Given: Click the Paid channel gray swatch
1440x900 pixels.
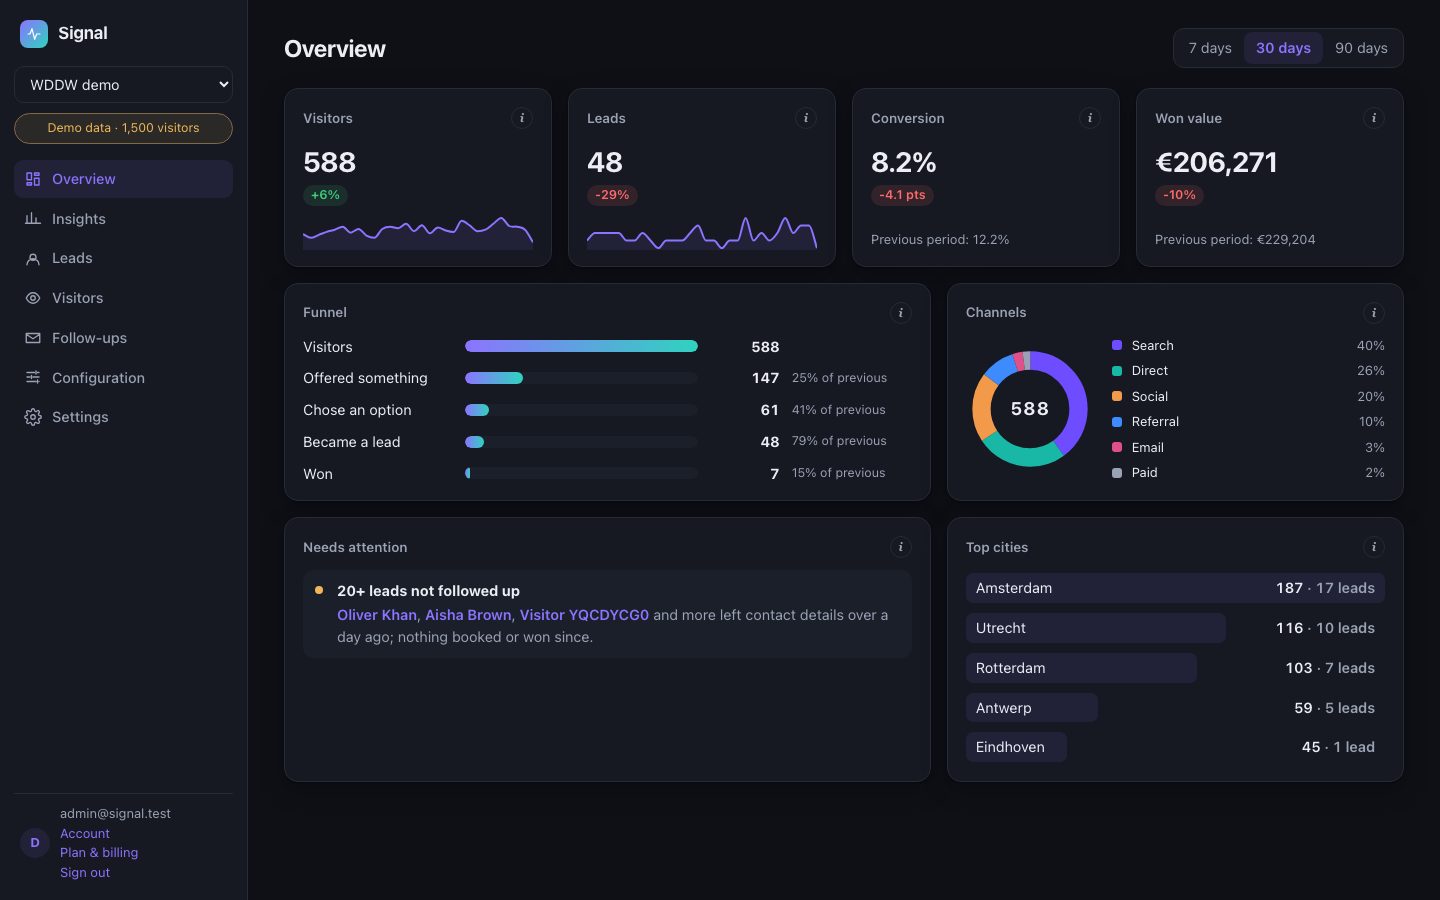Looking at the screenshot, I should [x=1117, y=473].
